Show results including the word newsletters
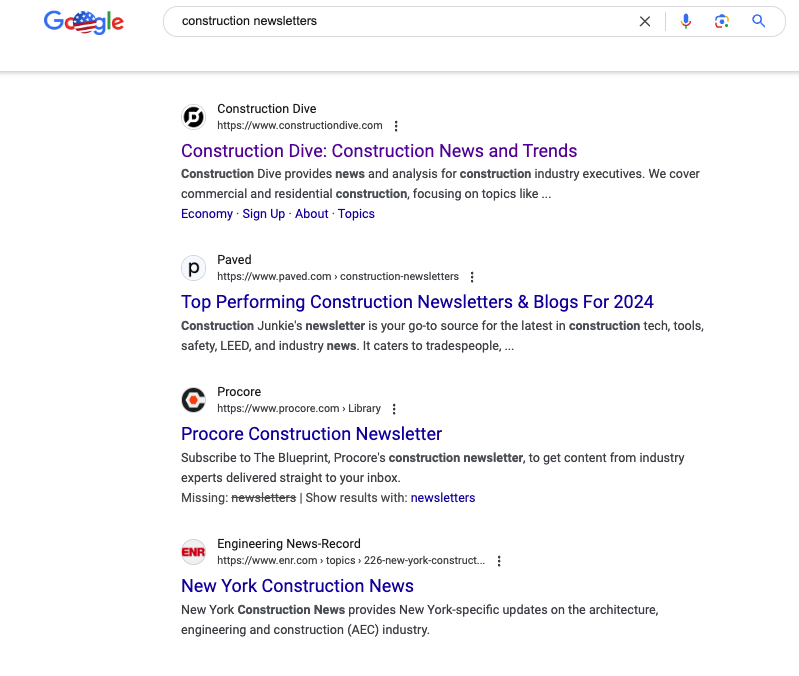The width and height of the screenshot is (799, 676). [443, 498]
